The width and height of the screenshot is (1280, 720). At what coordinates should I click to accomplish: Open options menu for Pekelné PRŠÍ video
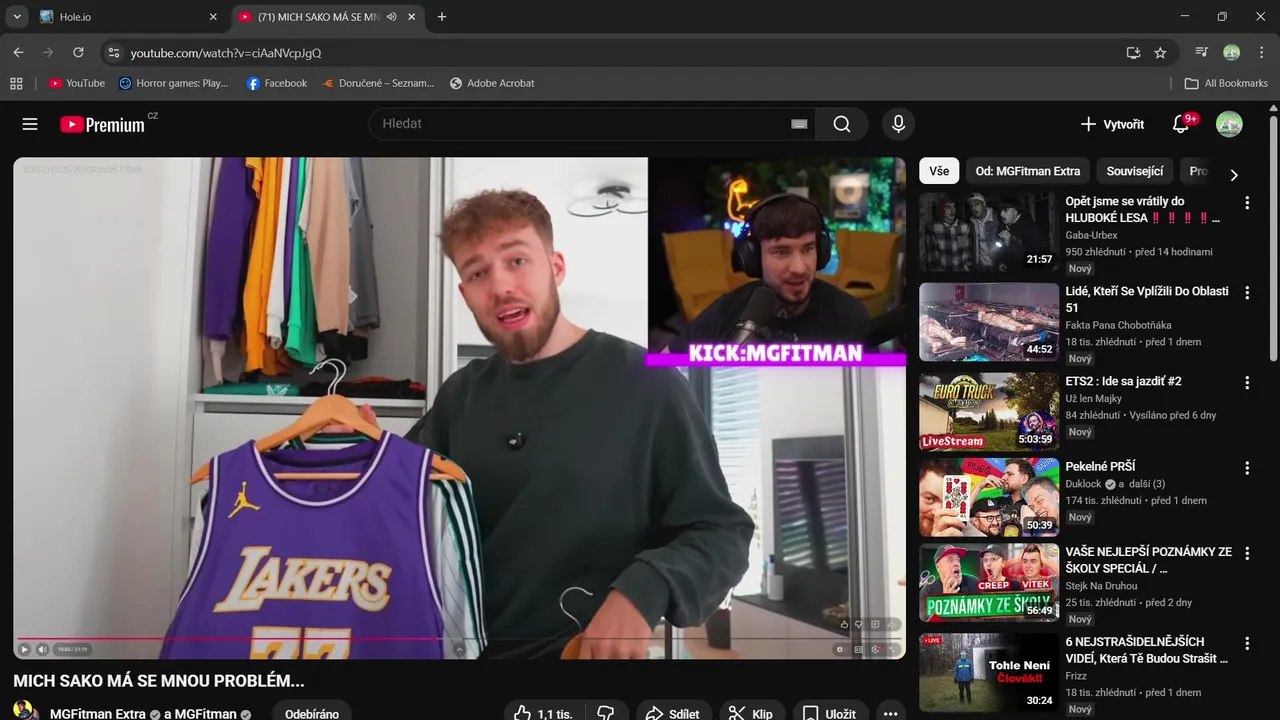pyautogui.click(x=1247, y=468)
